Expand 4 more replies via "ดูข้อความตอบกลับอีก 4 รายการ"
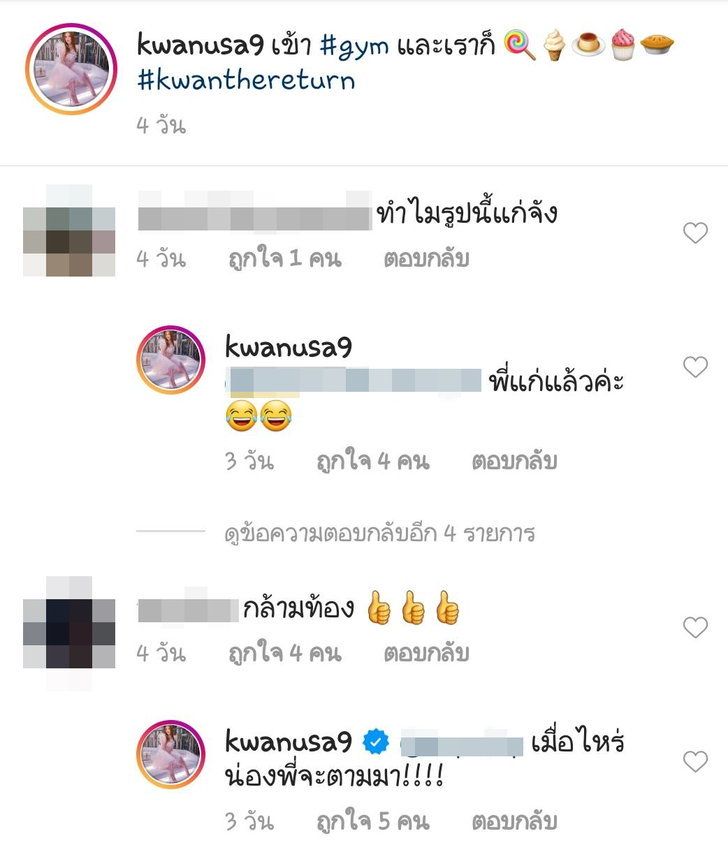This screenshot has height=859, width=728. pyautogui.click(x=380, y=532)
